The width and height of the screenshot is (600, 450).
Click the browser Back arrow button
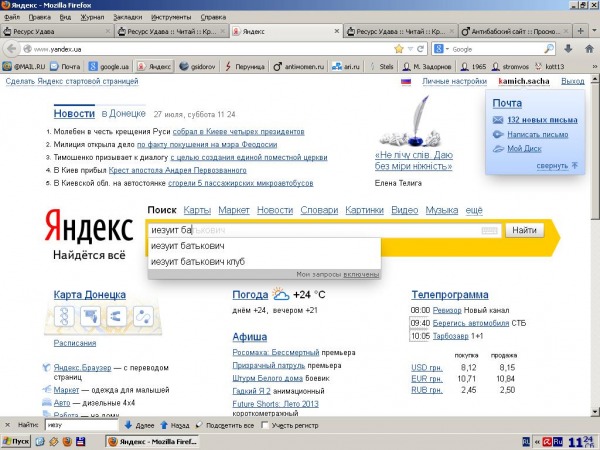(x=11, y=49)
